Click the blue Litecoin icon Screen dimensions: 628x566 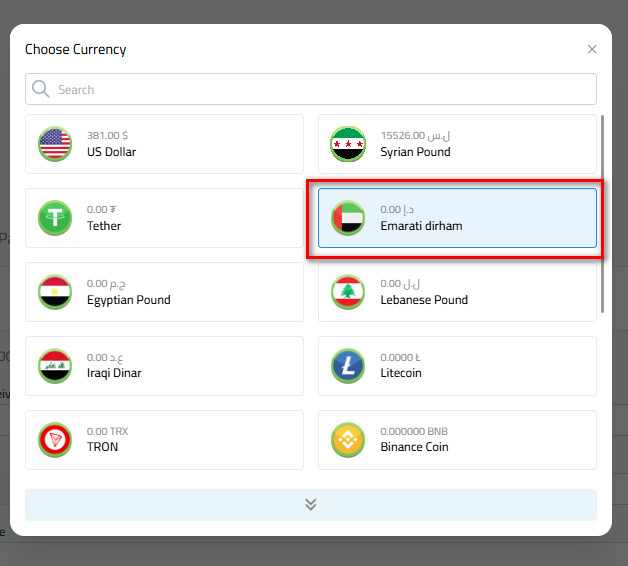point(348,366)
